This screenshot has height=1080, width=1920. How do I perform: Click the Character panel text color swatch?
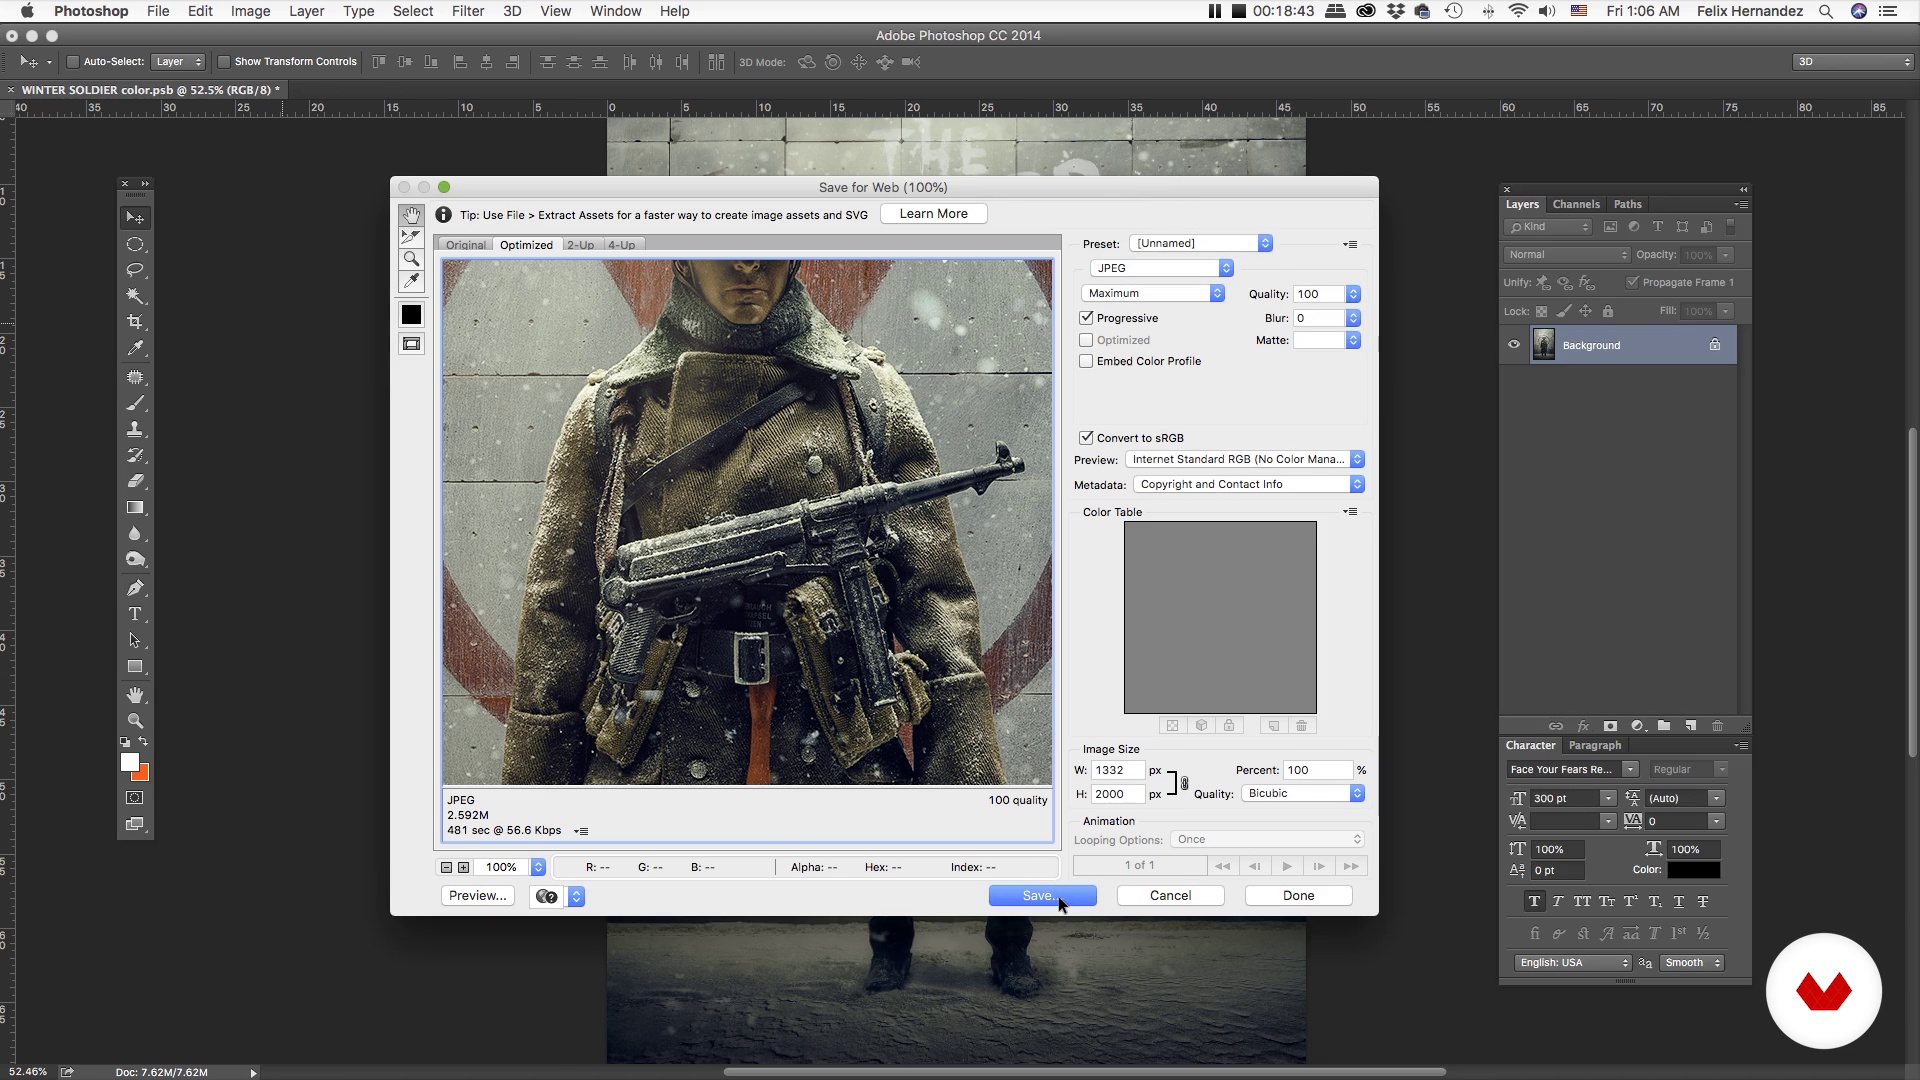(1694, 870)
